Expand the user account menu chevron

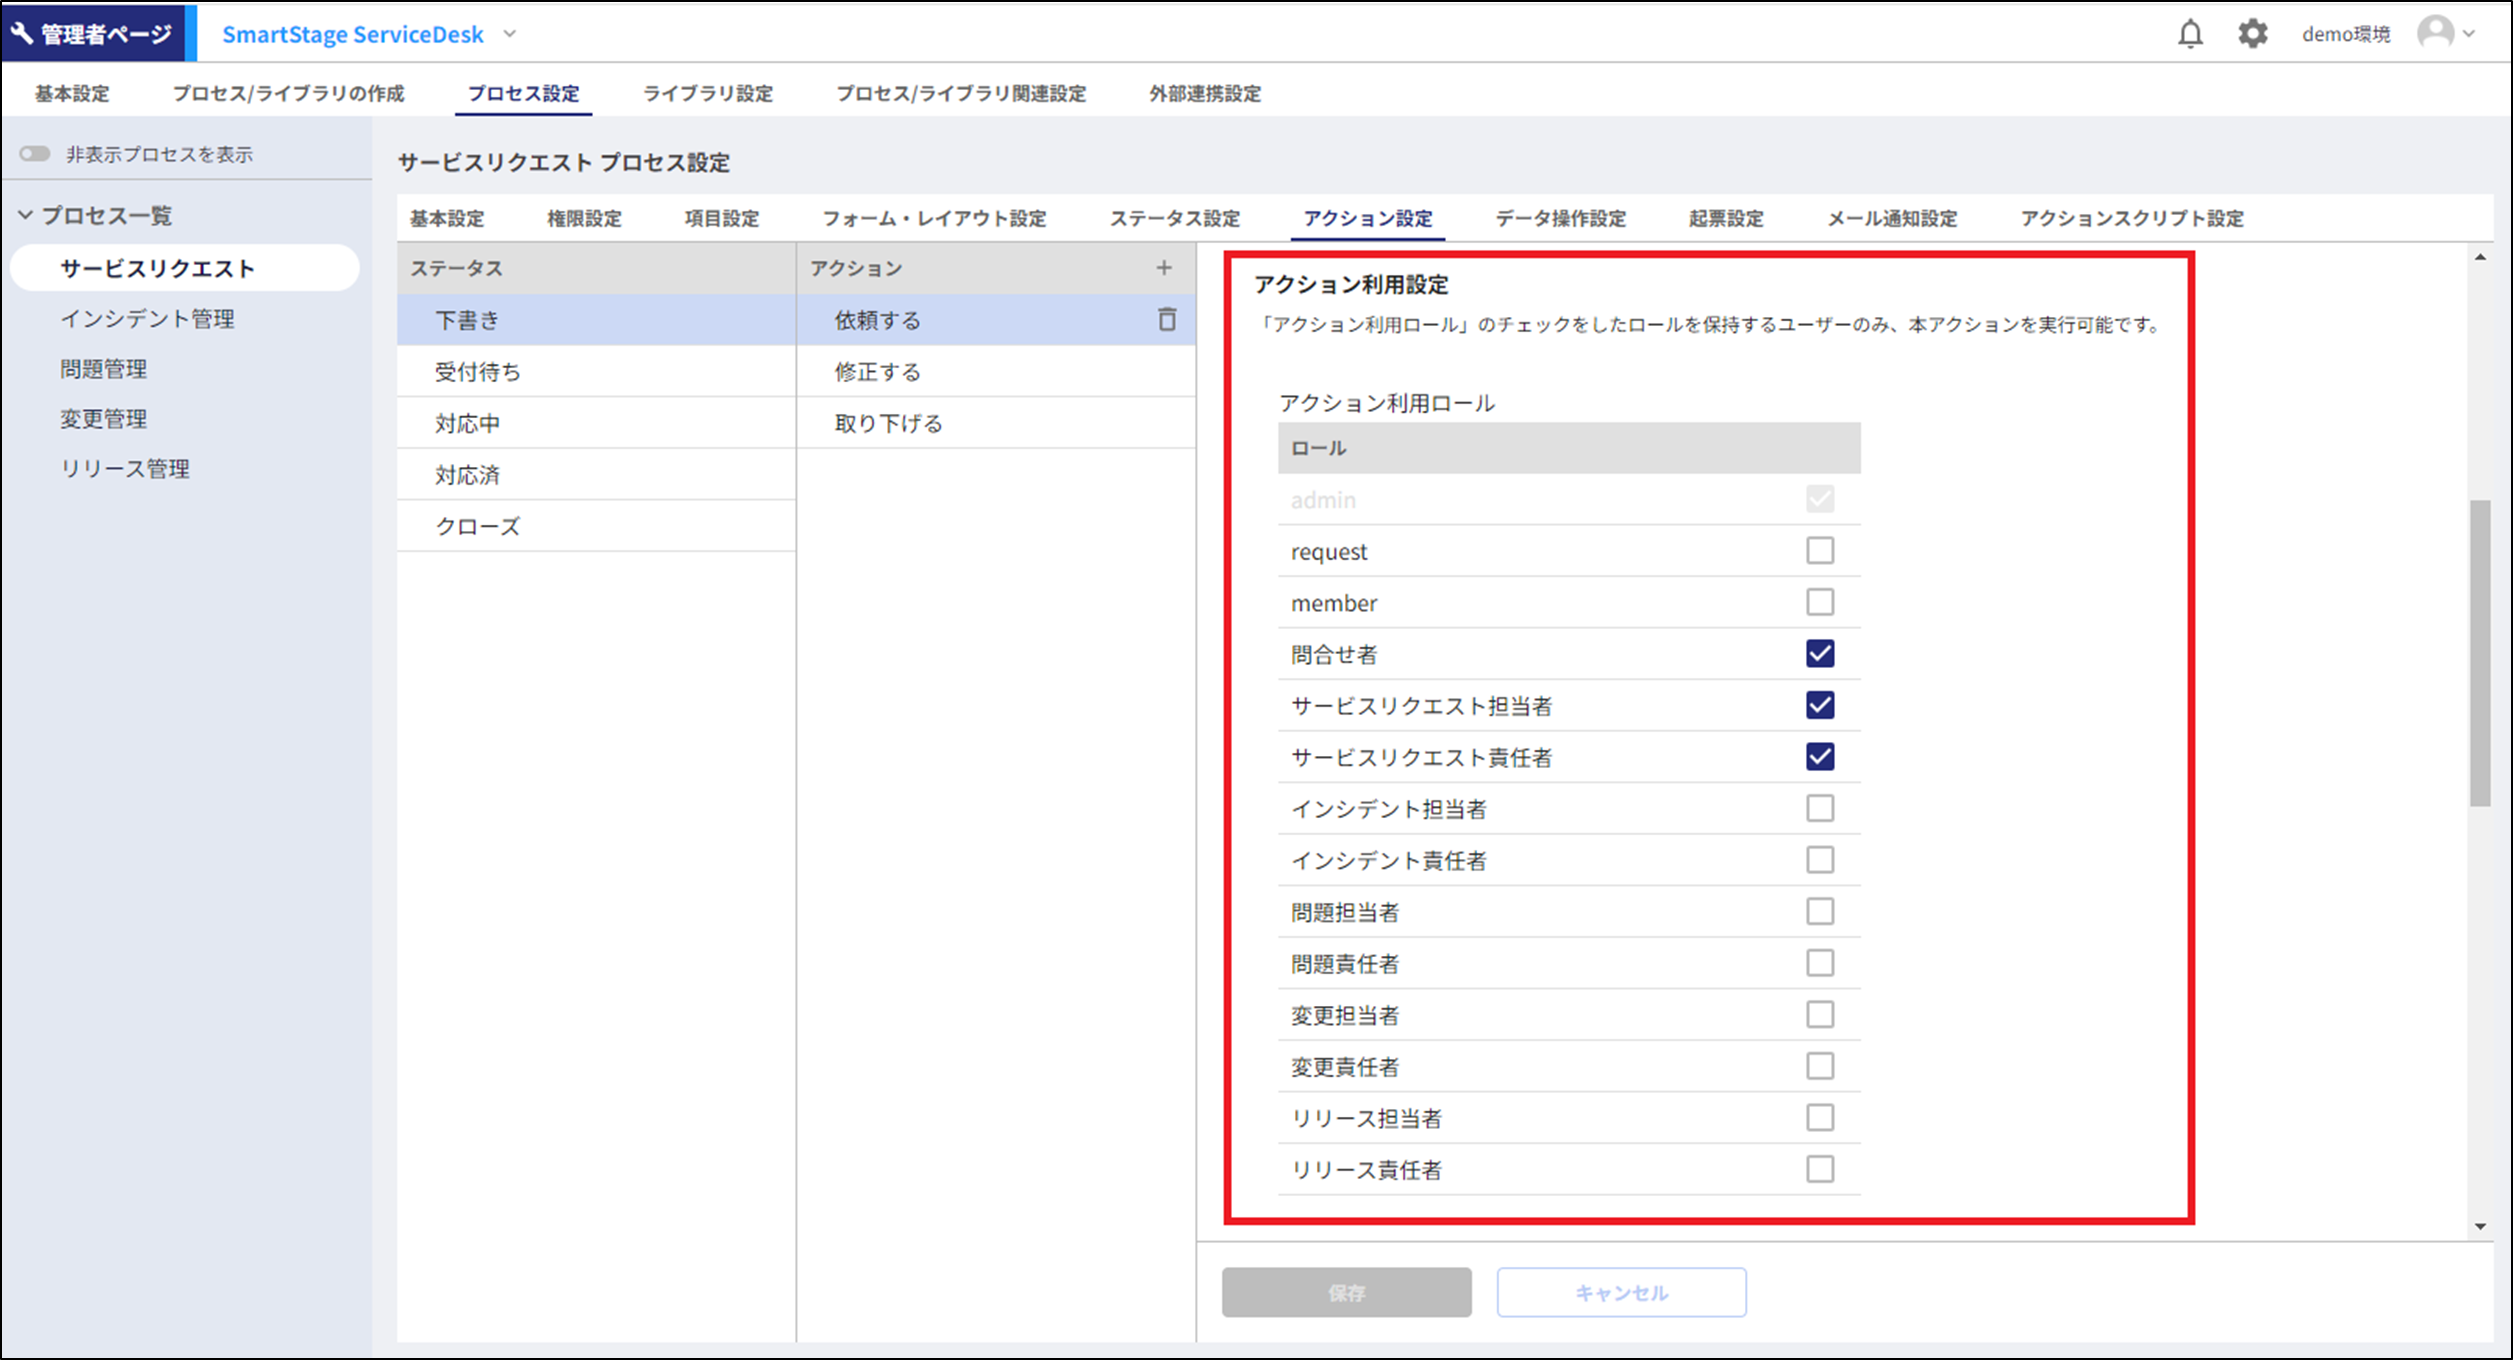pyautogui.click(x=2470, y=34)
